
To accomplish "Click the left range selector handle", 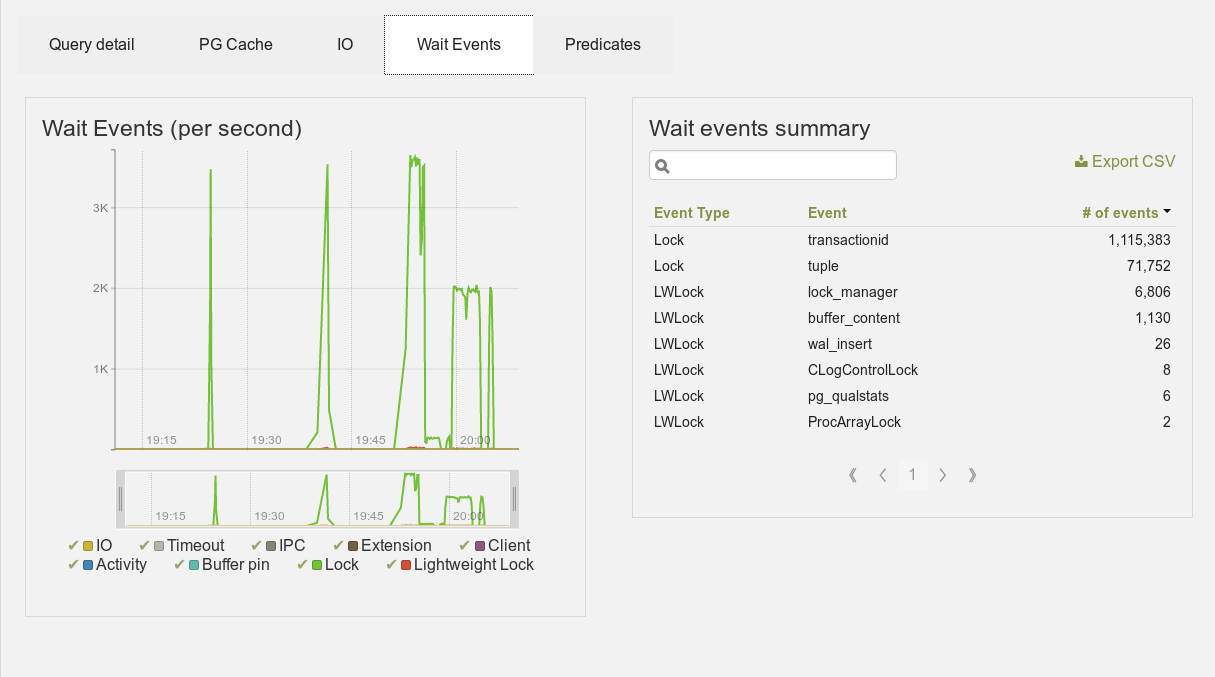I will point(121,498).
